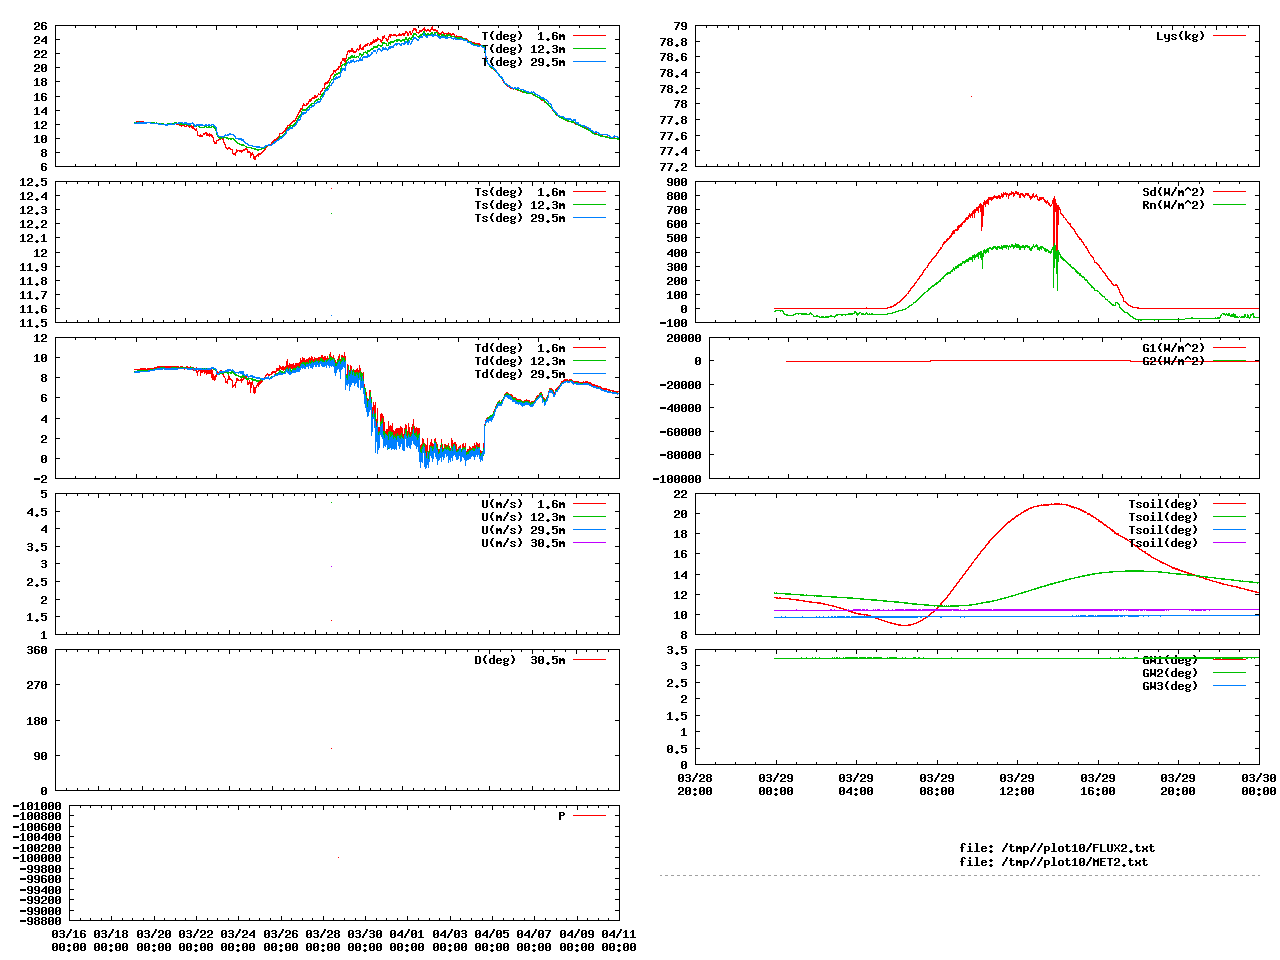1280x960 pixels.
Task: Click the 'Td(deg) 29.5m' legend label
Action: (x=520, y=374)
